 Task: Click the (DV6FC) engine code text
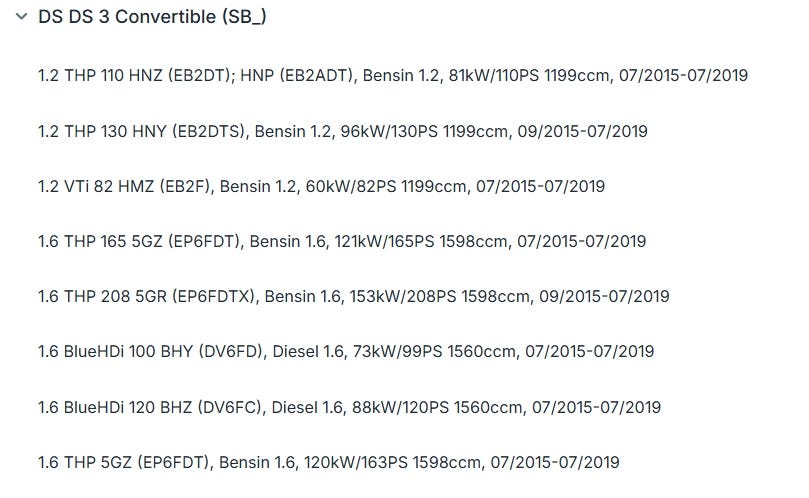230,408
